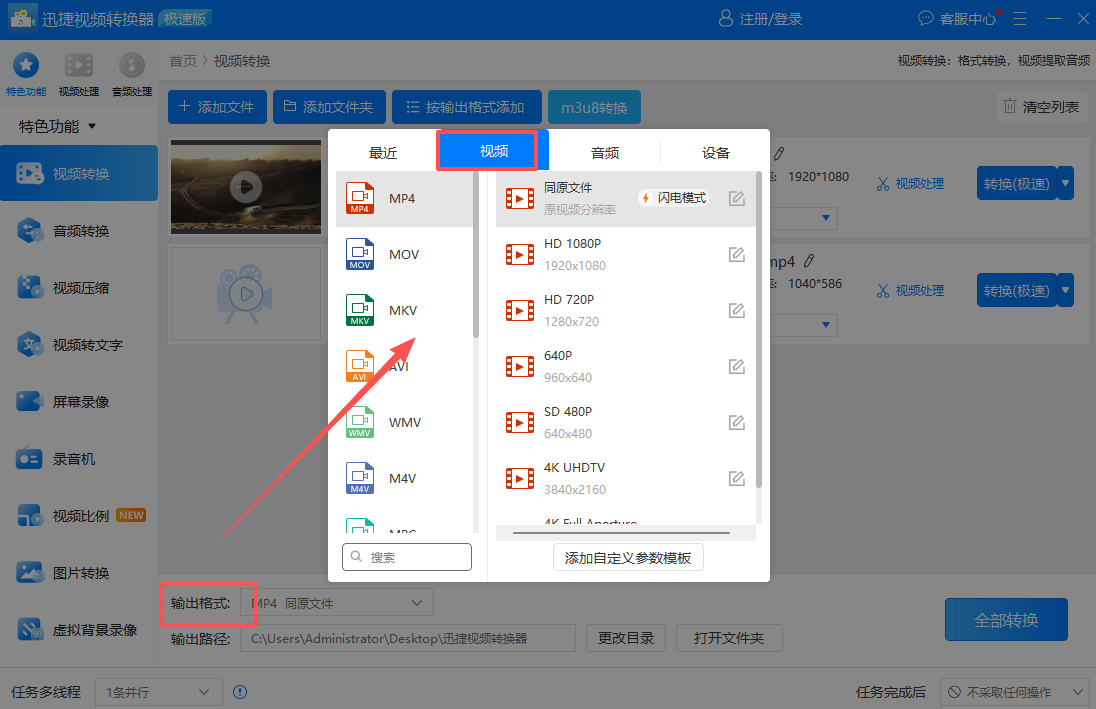This screenshot has width=1096, height=709.
Task: Click 添加自定义参数模板
Action: (627, 557)
